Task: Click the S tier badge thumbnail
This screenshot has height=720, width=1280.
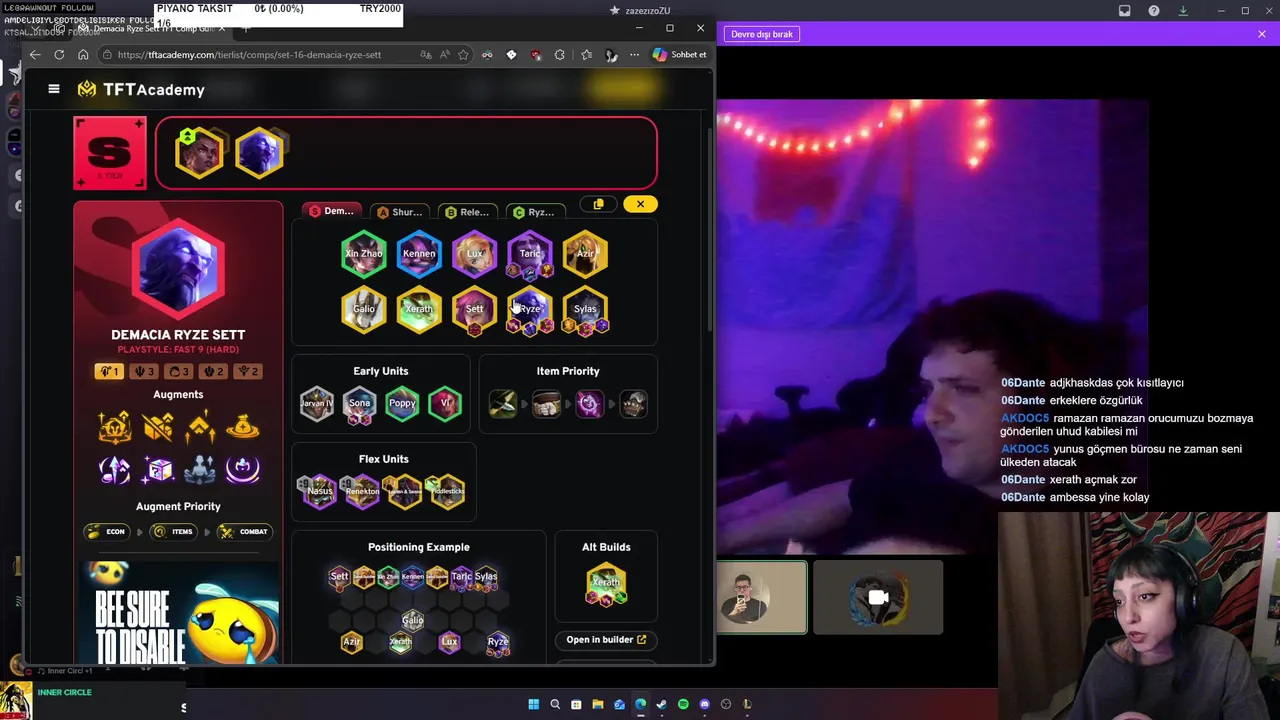Action: click(110, 153)
